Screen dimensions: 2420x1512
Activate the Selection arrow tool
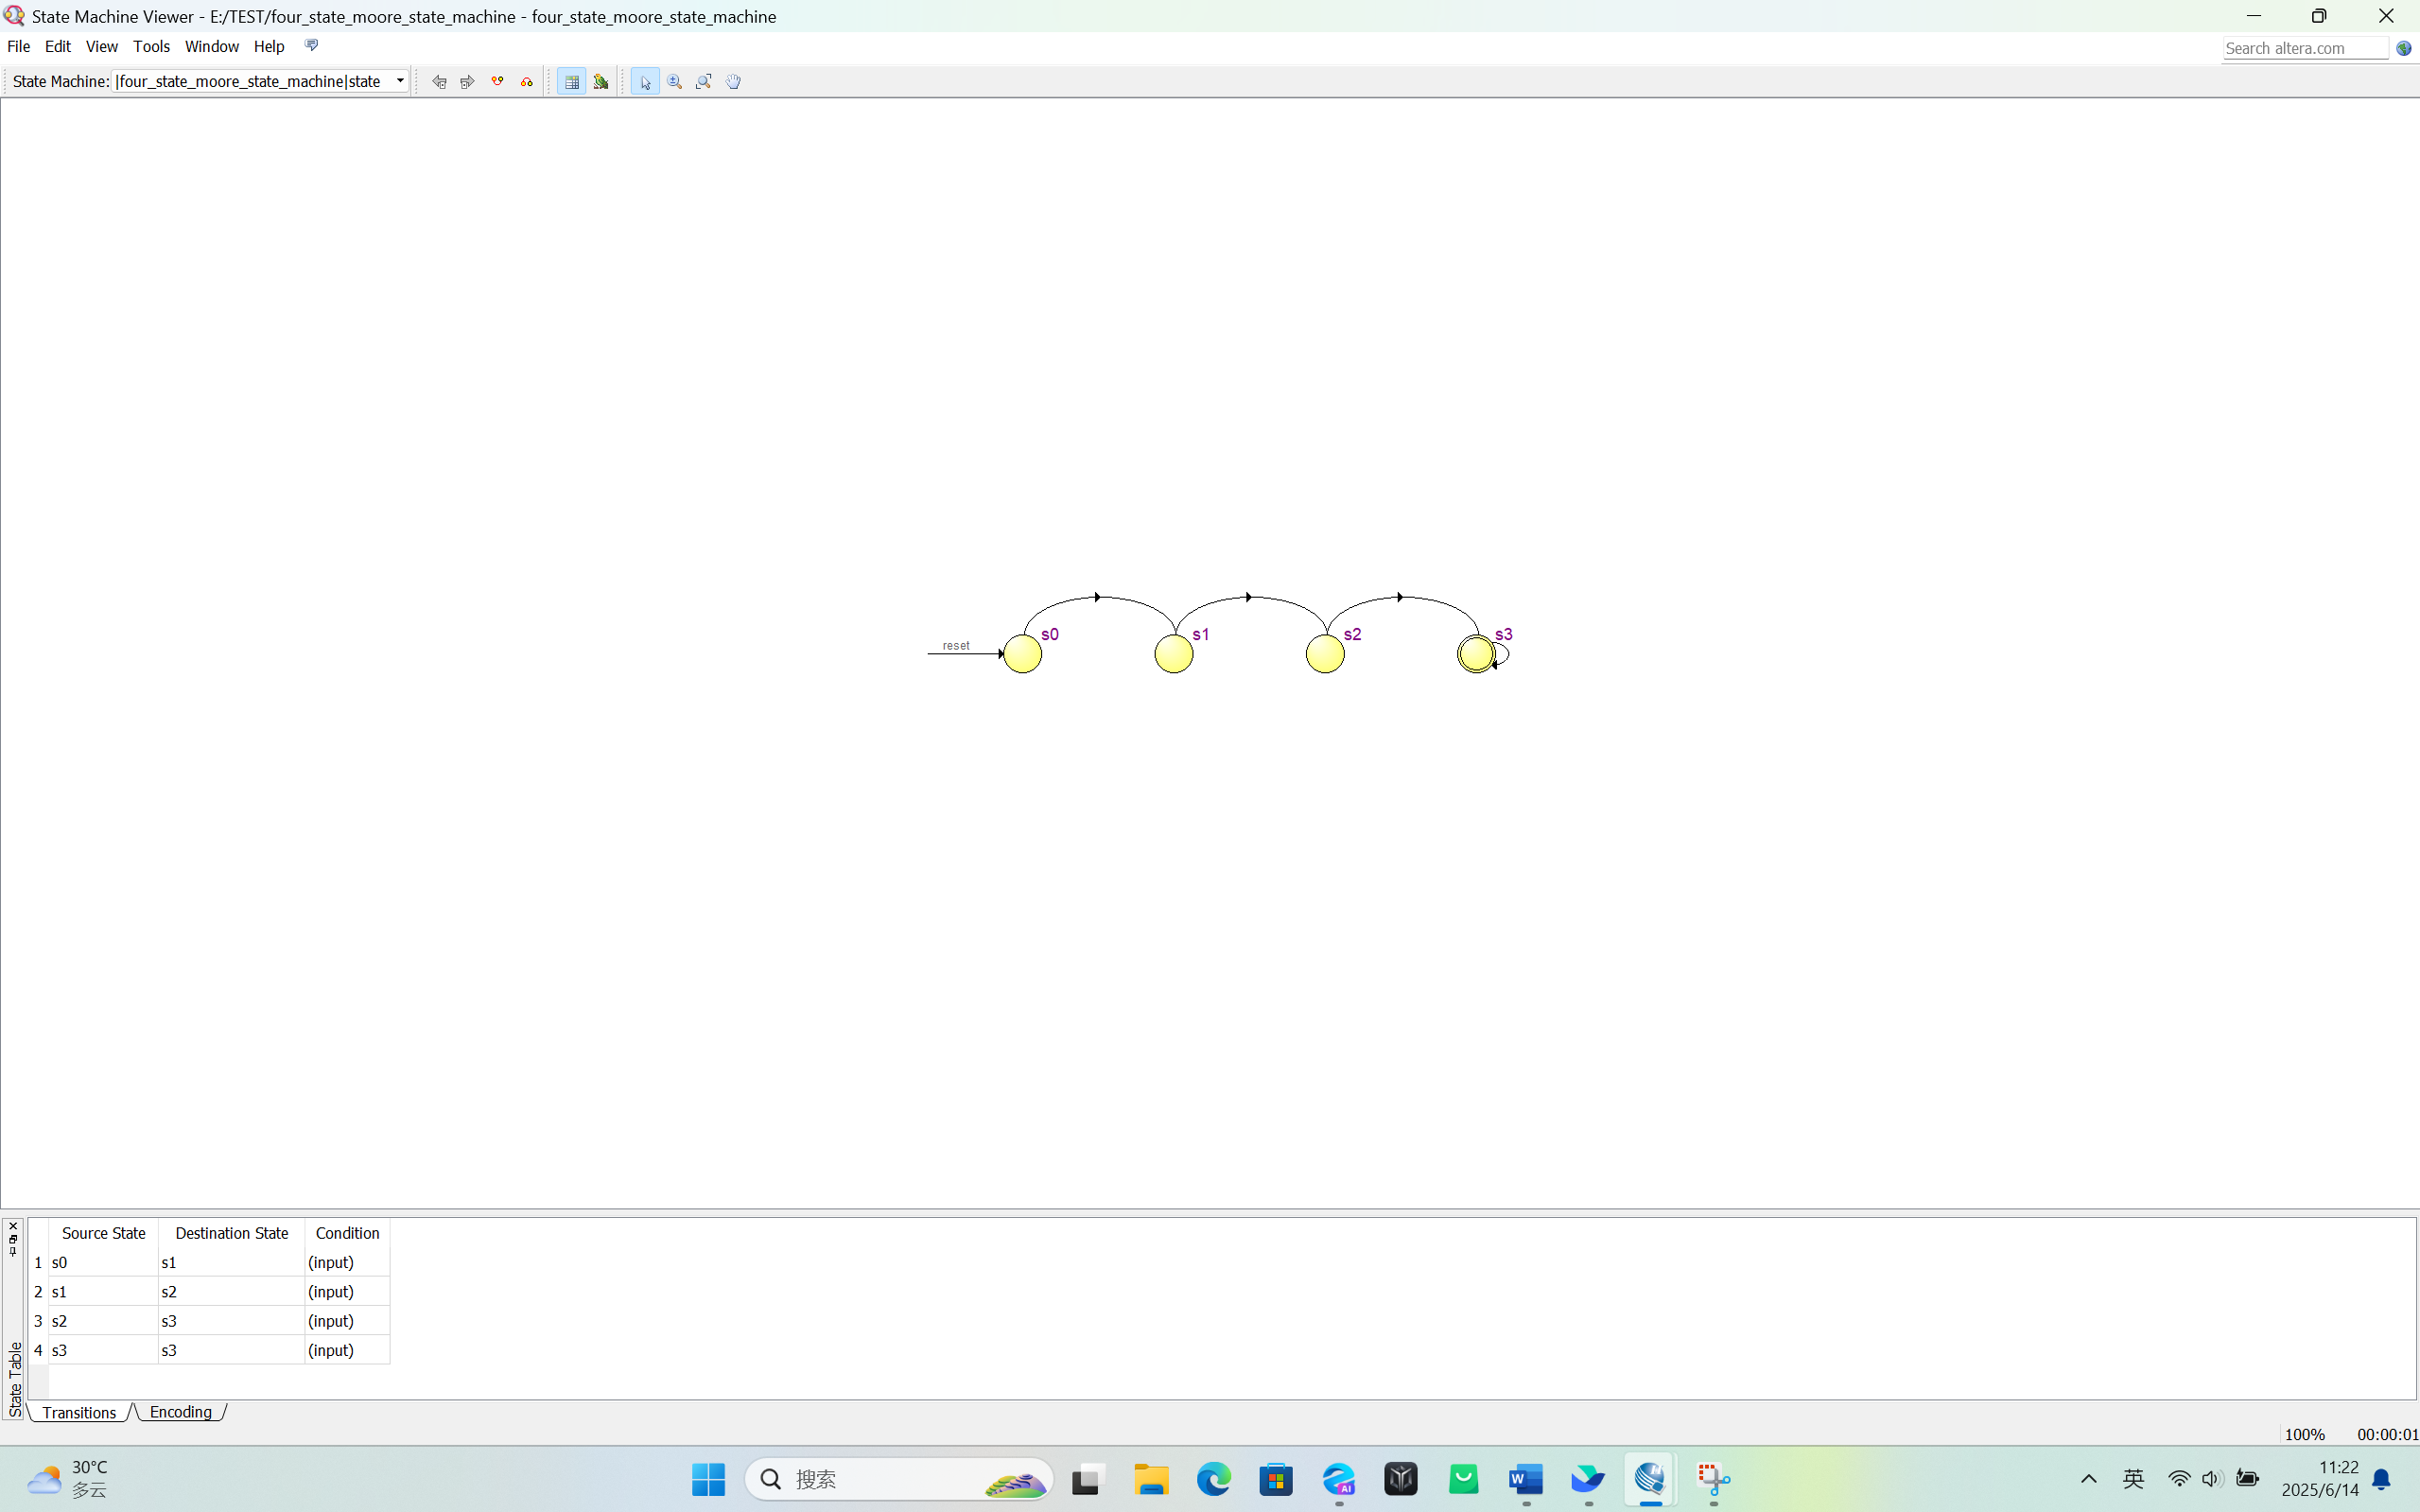[x=645, y=82]
